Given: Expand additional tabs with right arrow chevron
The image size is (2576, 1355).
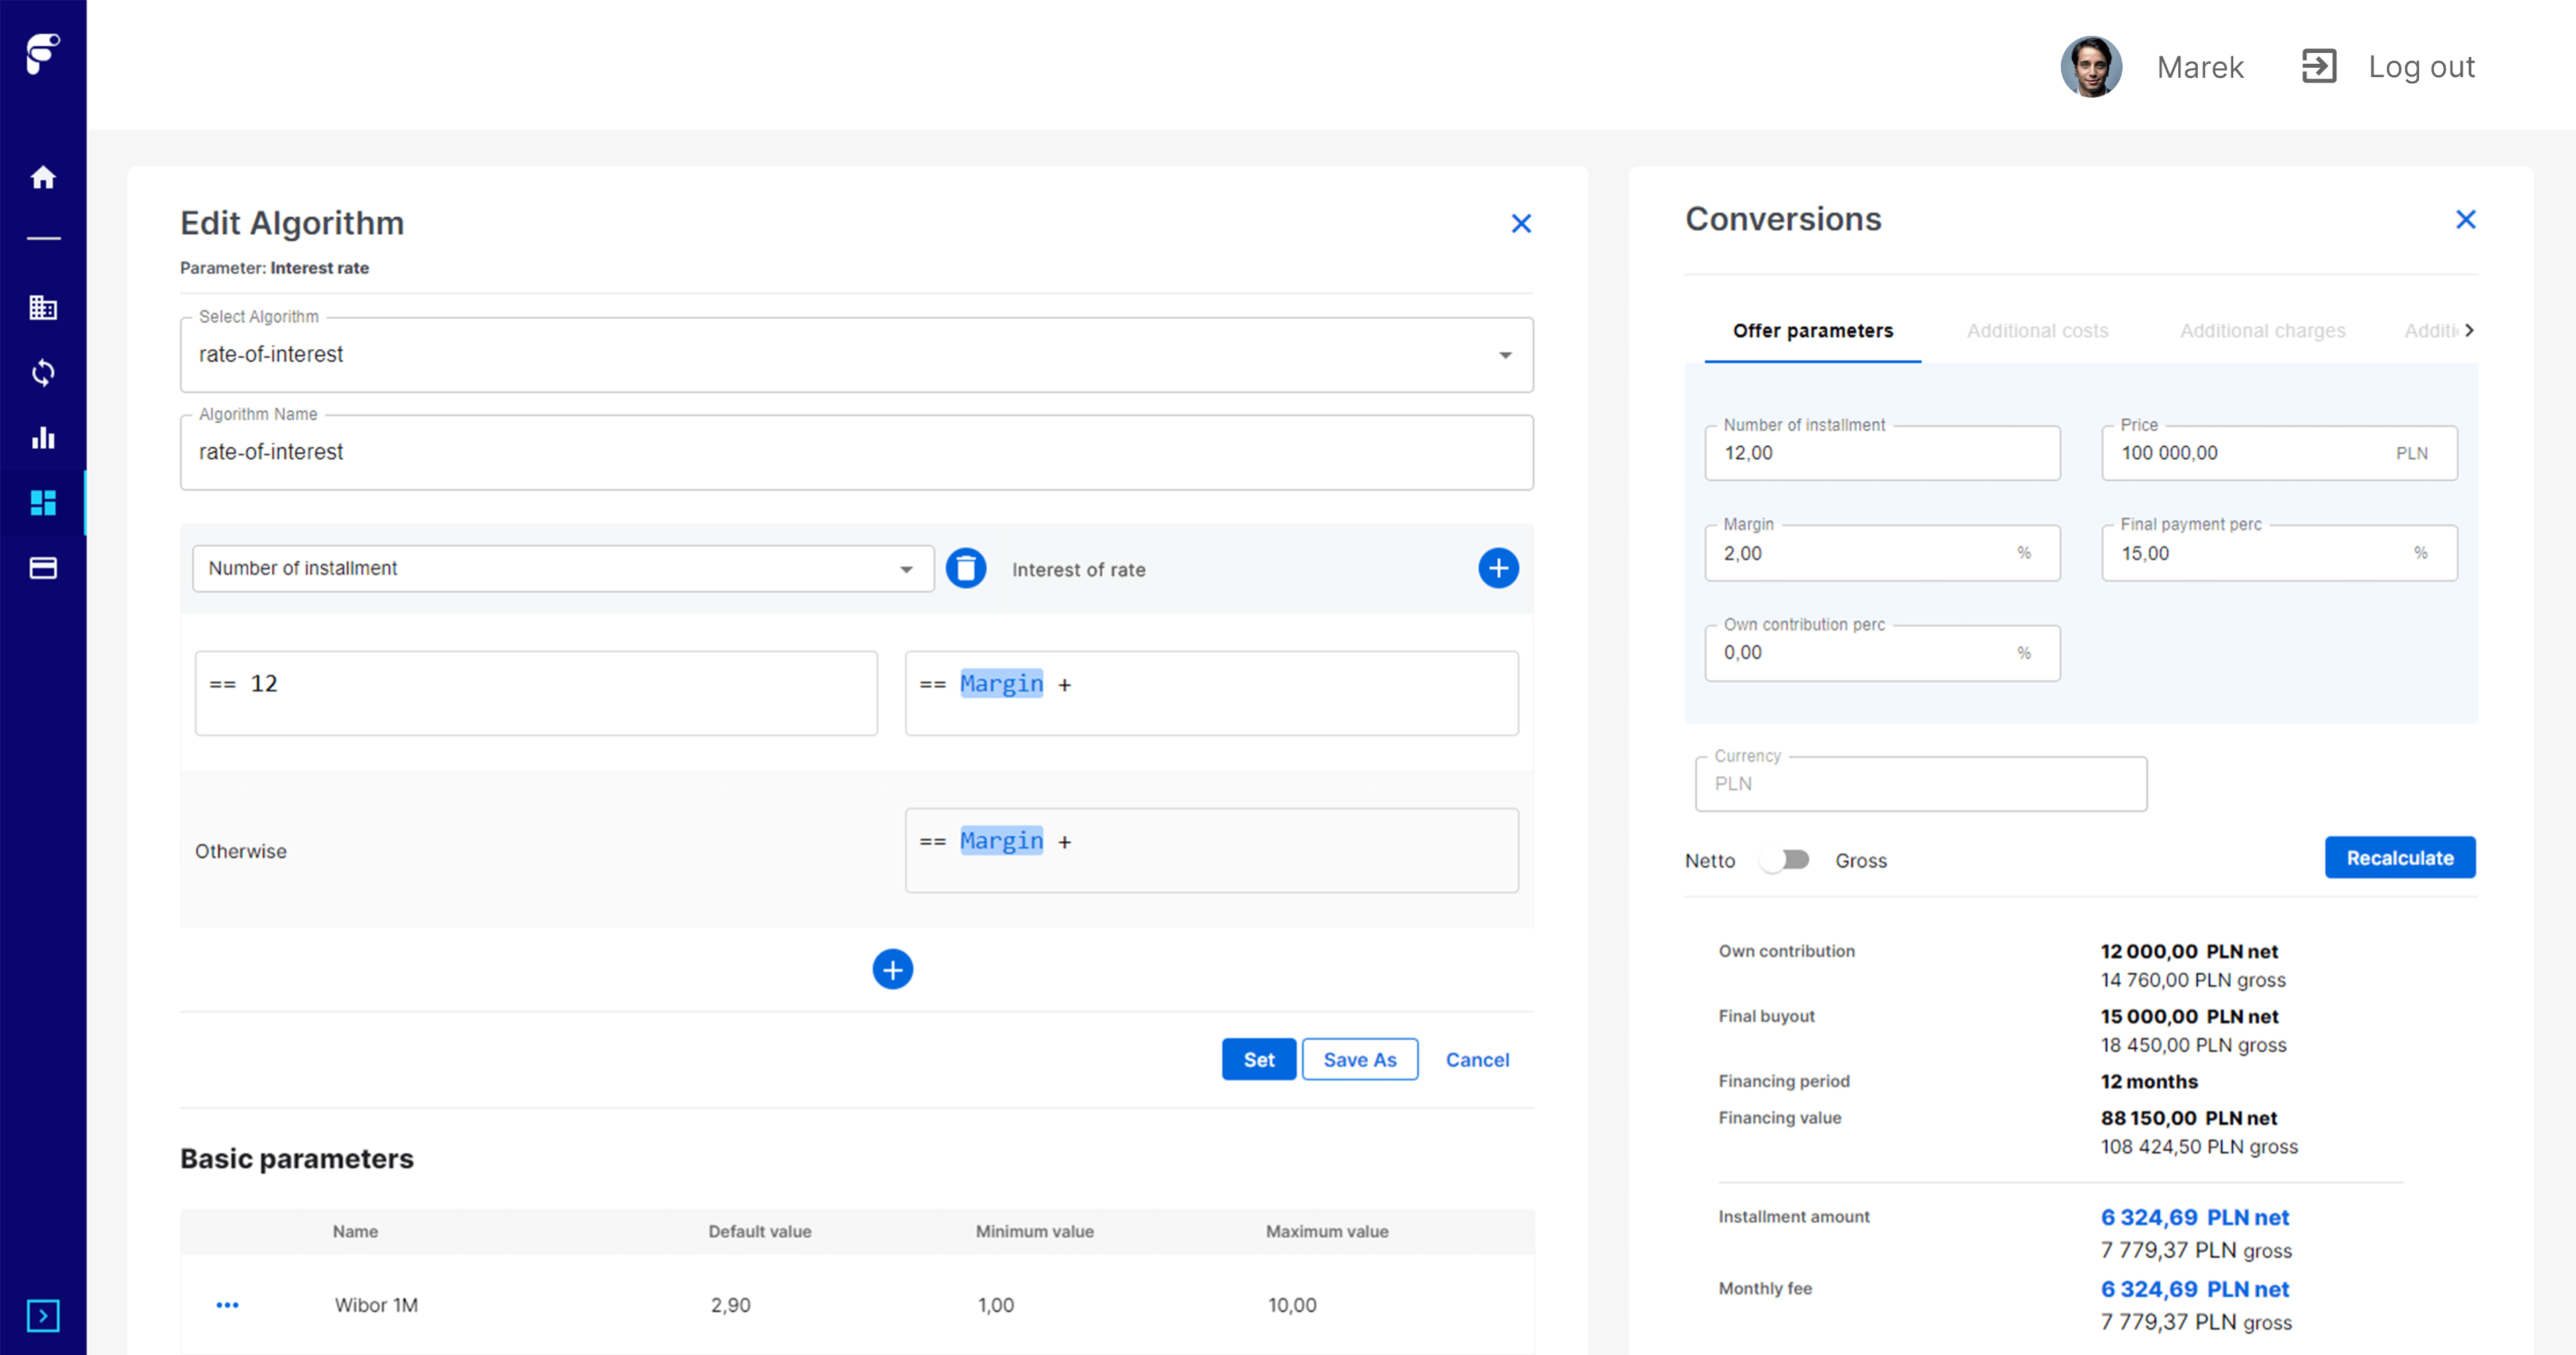Looking at the screenshot, I should point(2474,327).
